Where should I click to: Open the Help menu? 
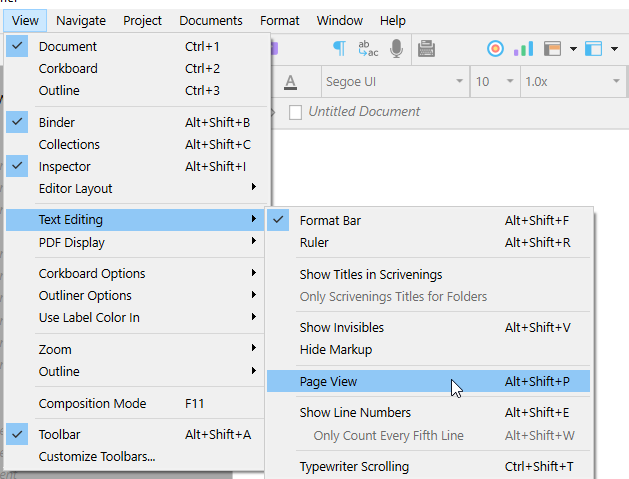tap(393, 20)
